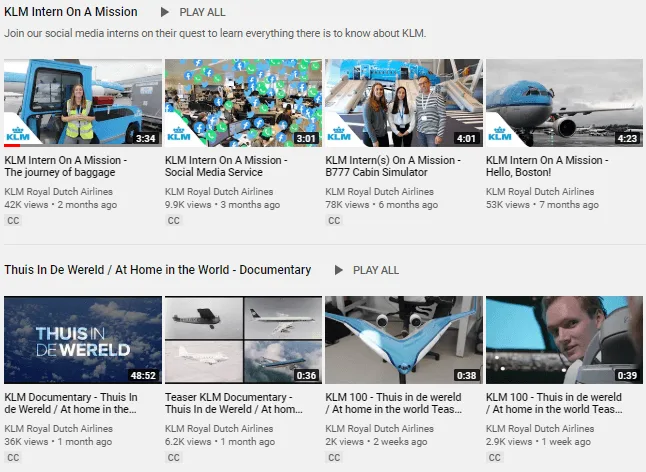Click CC badge under B777 Cabin Simulator video
The image size is (646, 472).
pyautogui.click(x=334, y=220)
